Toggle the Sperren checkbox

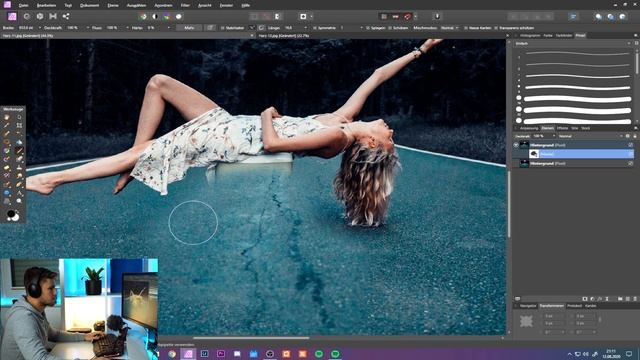tap(390, 28)
